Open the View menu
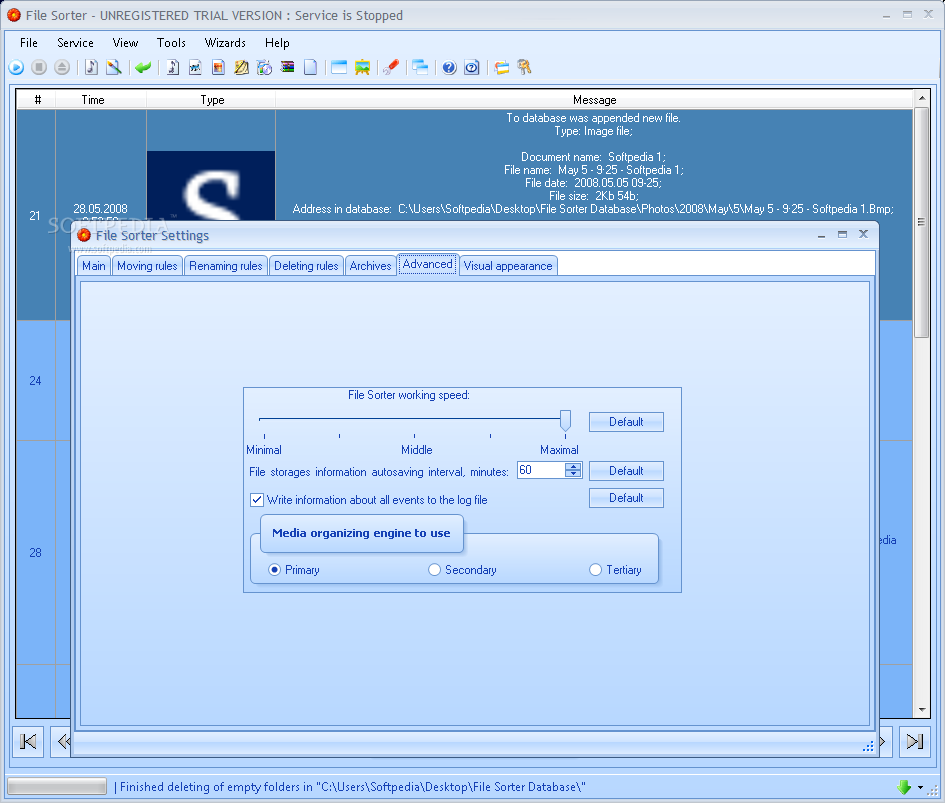 tap(125, 43)
